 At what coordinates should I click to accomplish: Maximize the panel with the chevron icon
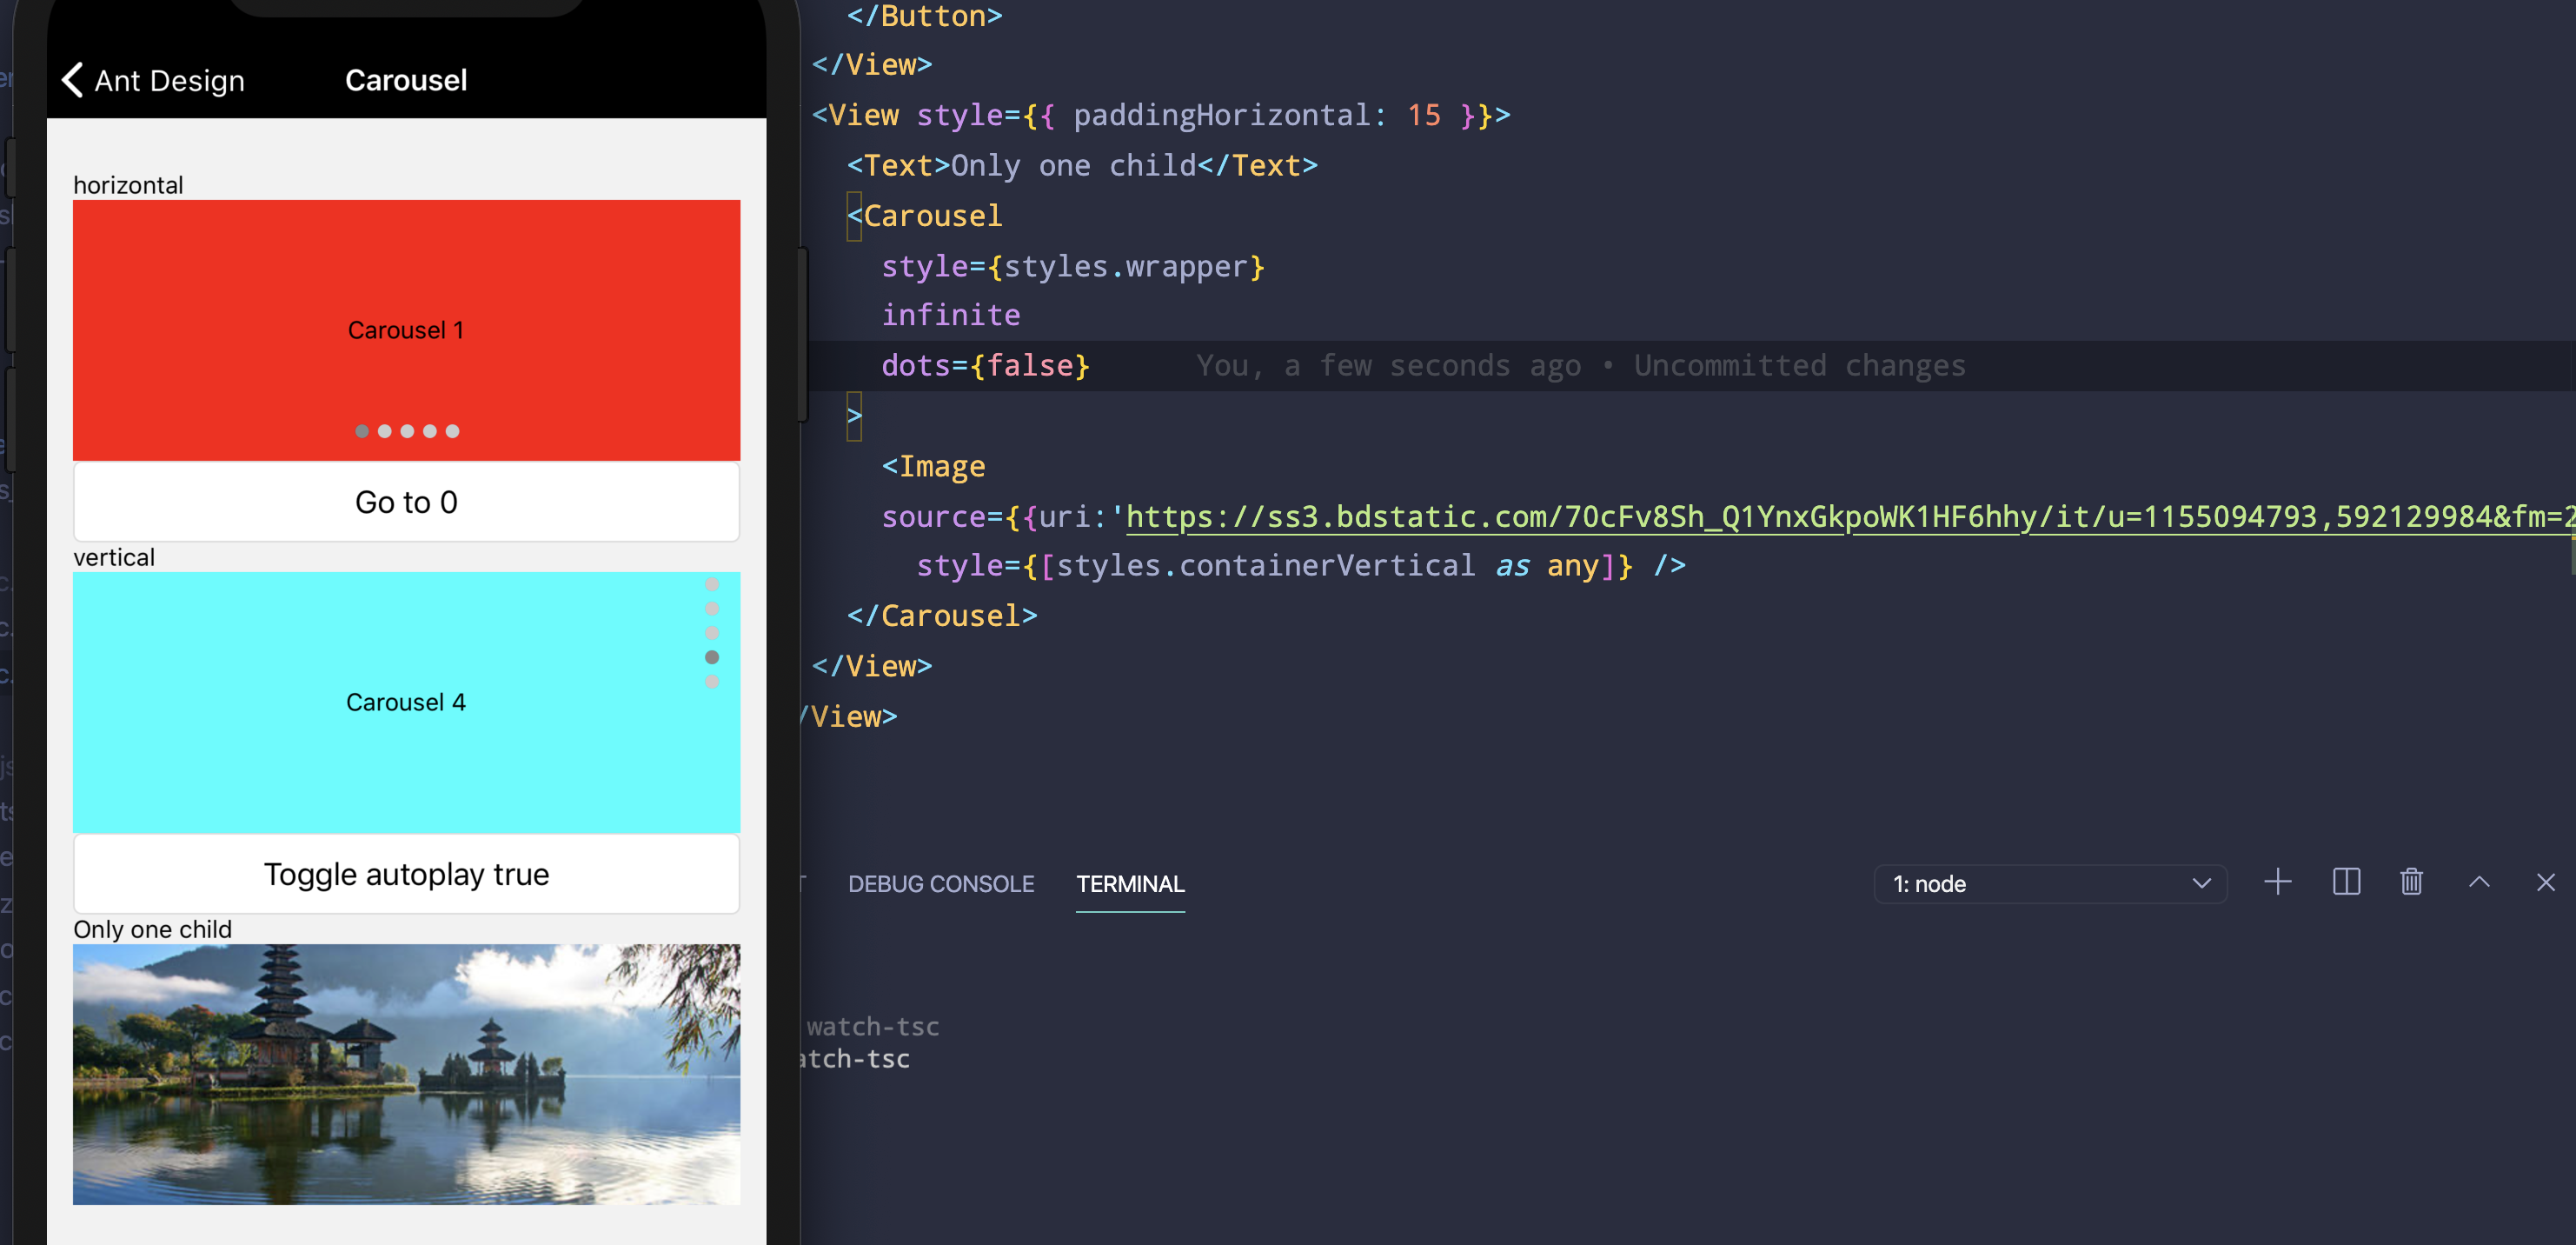coord(2479,882)
